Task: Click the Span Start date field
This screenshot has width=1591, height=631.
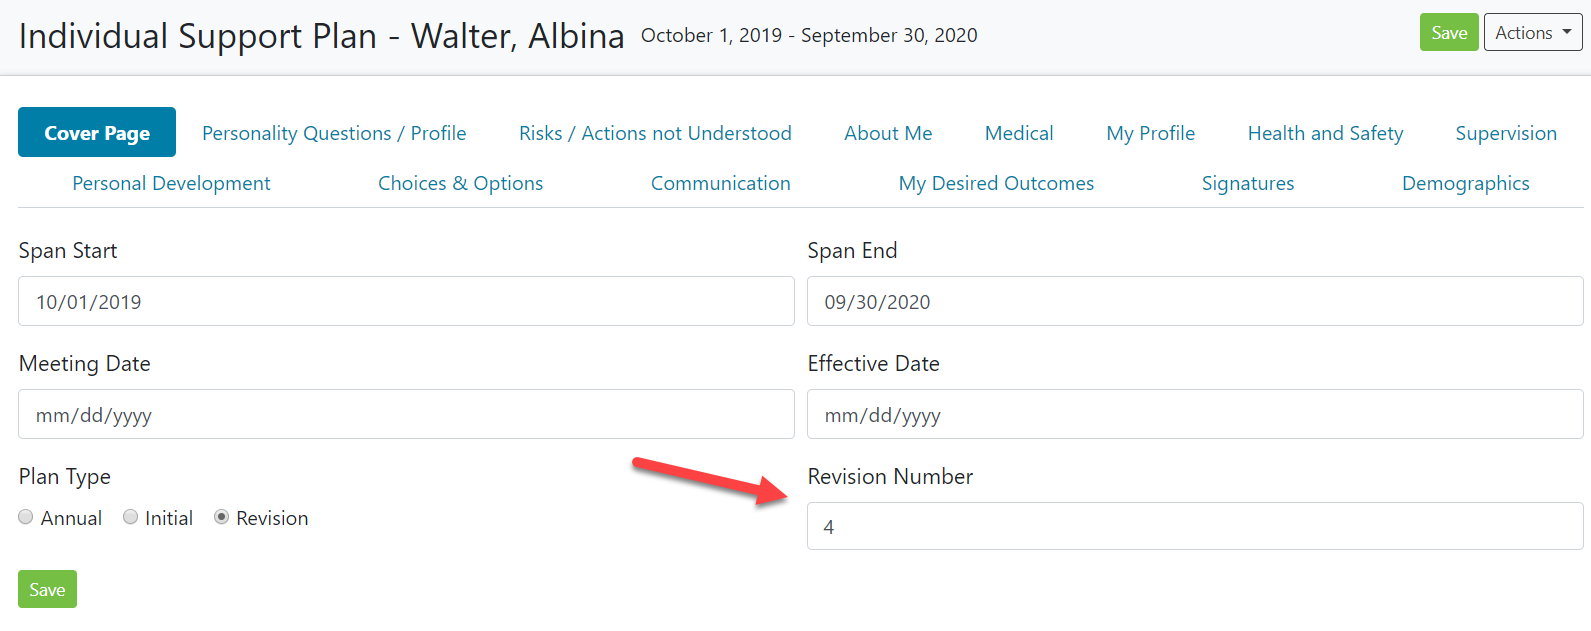Action: 406,301
